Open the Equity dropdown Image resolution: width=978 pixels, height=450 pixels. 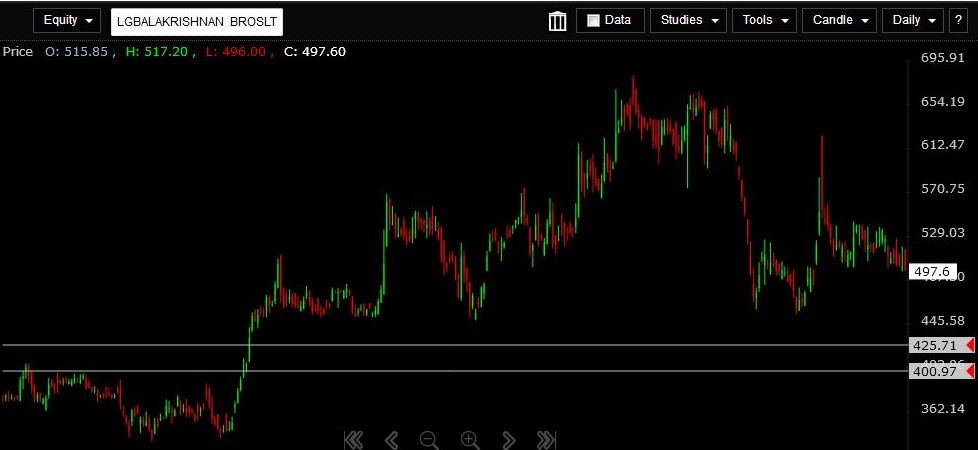[x=67, y=20]
